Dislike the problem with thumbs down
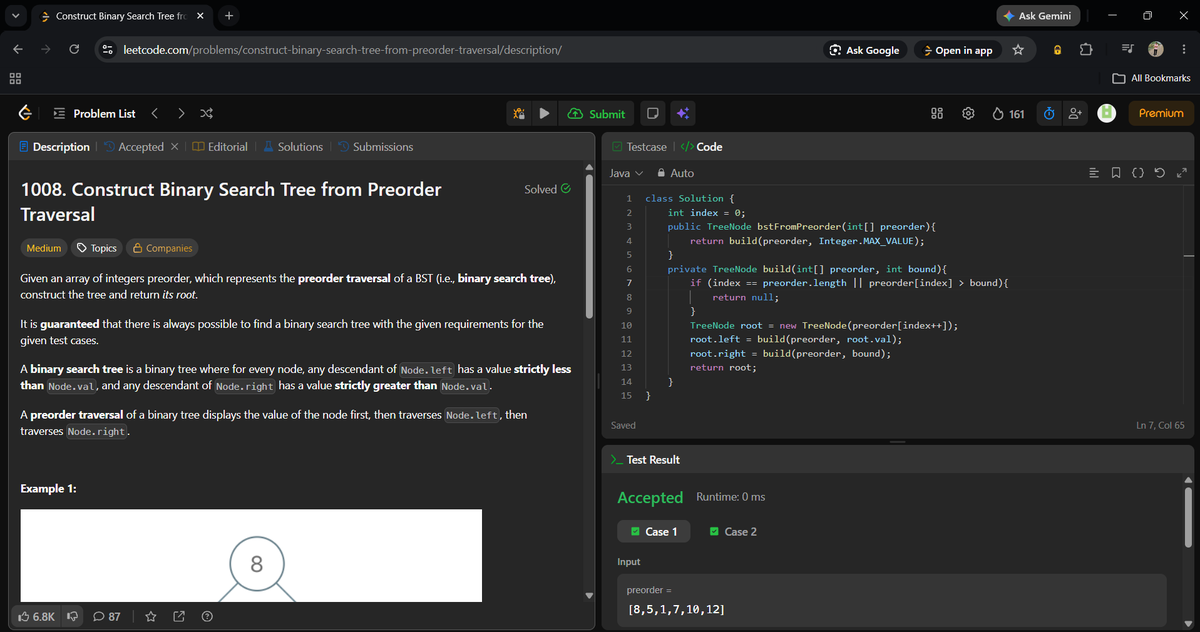This screenshot has height=632, width=1200. 72,616
